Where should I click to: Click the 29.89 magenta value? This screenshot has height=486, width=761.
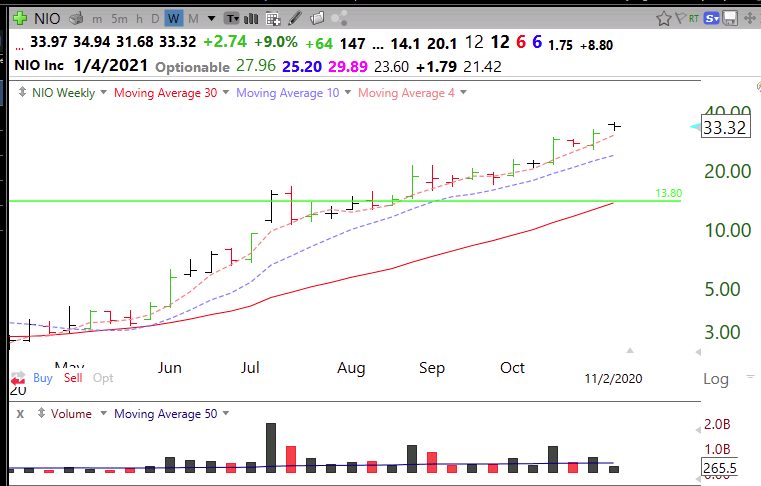click(x=347, y=67)
